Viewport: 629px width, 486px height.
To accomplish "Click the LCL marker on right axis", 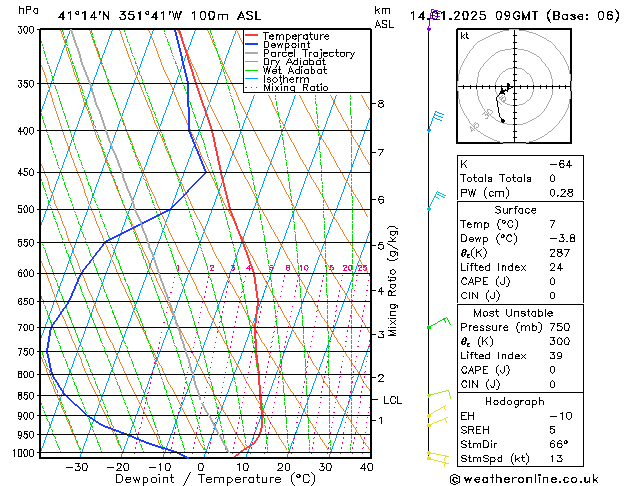I will click(x=393, y=400).
